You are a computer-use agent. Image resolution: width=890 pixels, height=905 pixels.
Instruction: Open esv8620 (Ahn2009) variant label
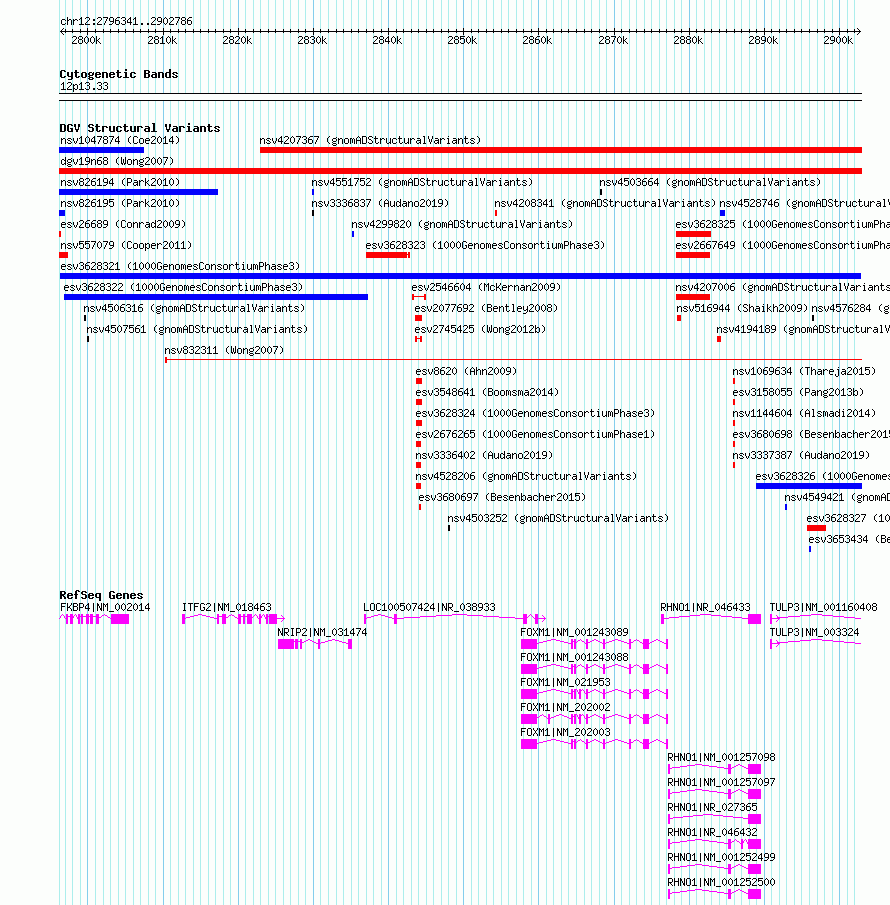(466, 371)
